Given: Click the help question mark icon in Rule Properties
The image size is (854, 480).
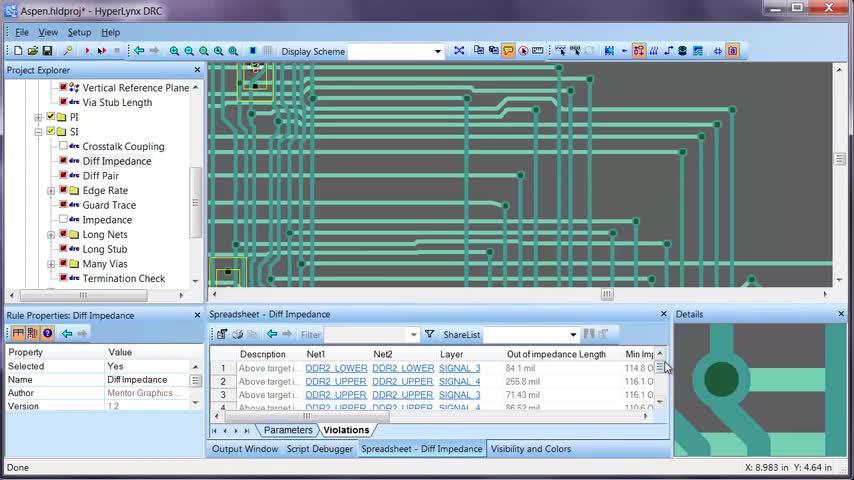Looking at the screenshot, I should pyautogui.click(x=47, y=334).
